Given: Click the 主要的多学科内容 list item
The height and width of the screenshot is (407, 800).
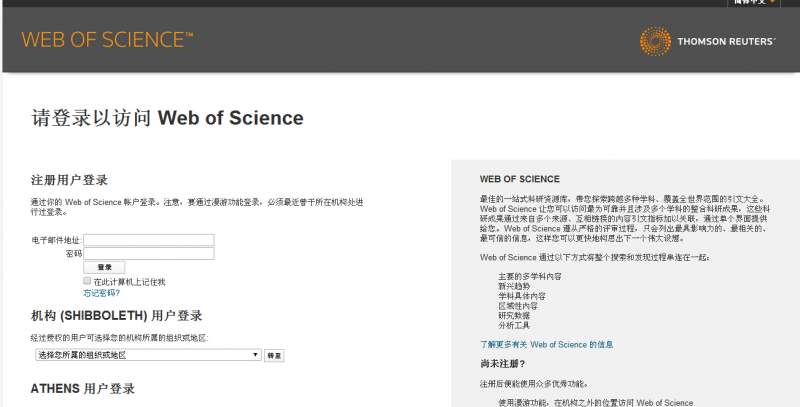Looking at the screenshot, I should [x=530, y=276].
